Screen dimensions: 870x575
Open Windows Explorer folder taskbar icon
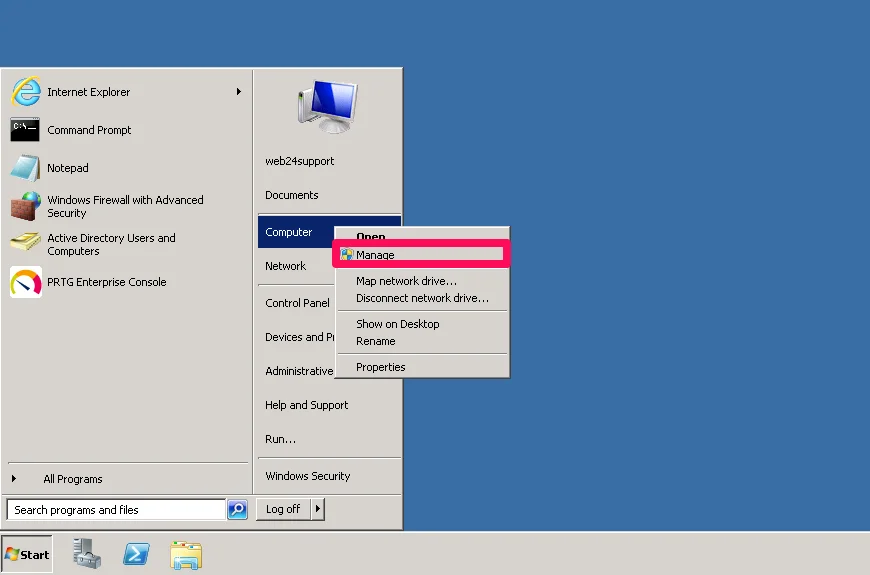[186, 555]
